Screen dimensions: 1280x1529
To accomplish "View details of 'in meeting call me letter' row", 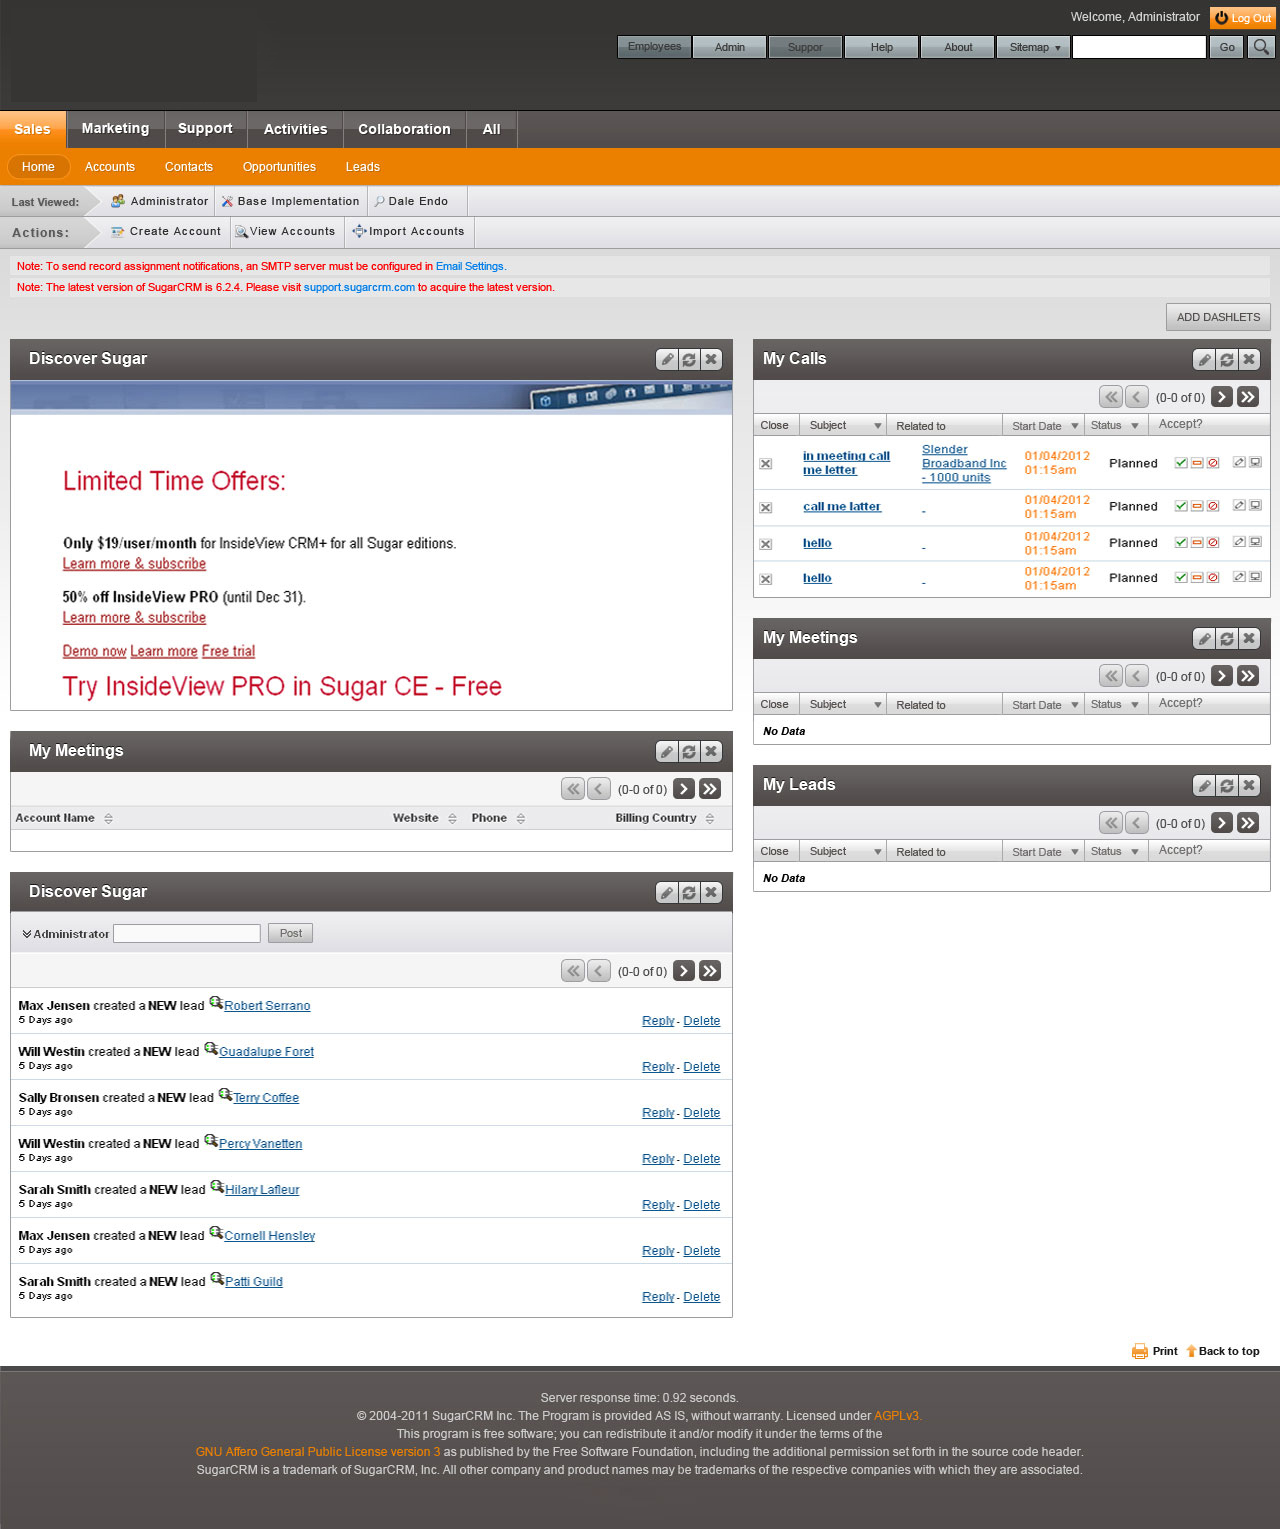I will click(x=1256, y=463).
